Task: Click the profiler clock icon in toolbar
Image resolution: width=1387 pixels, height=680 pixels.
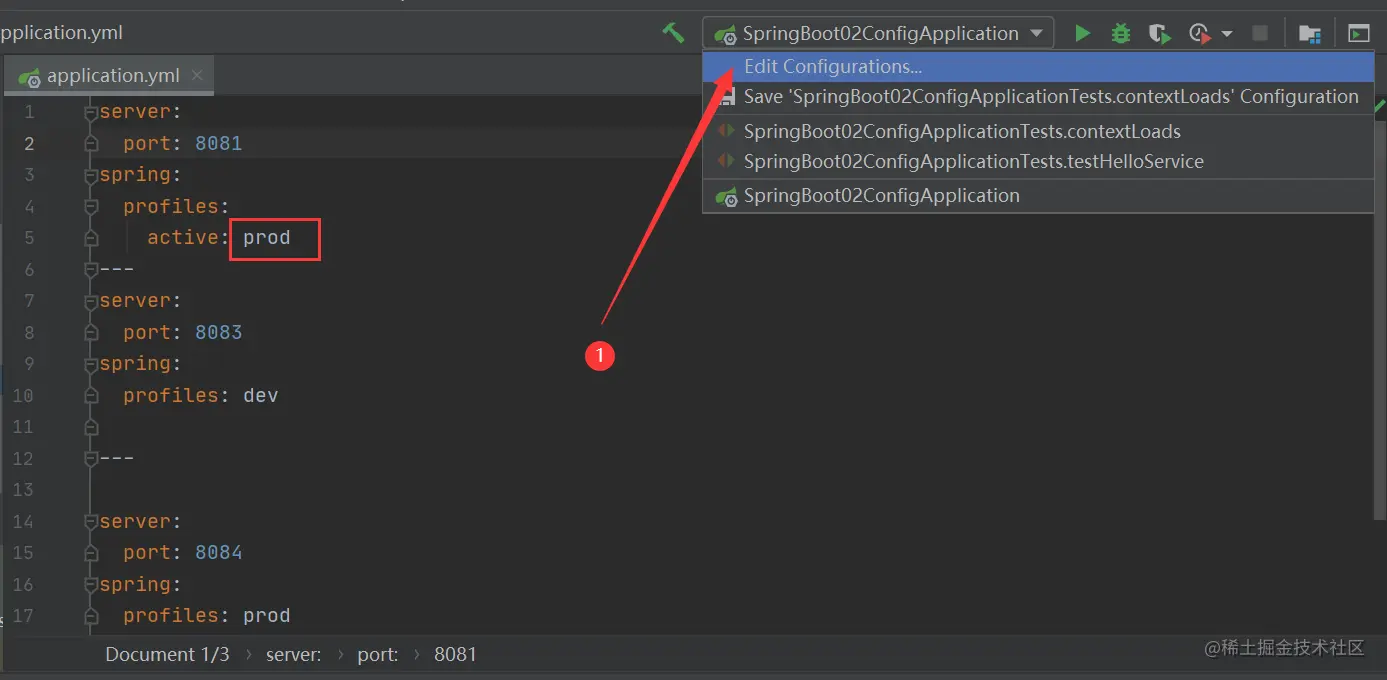Action: [1200, 33]
